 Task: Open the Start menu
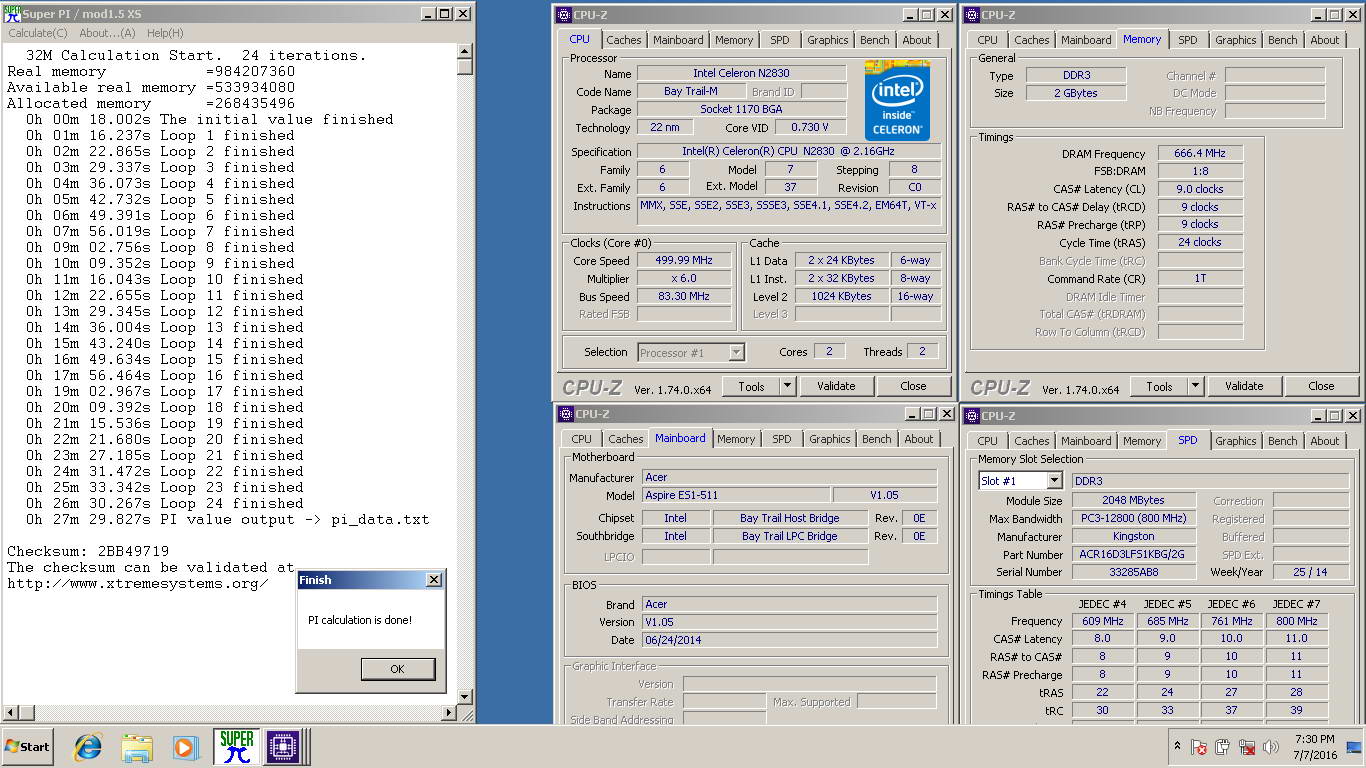point(27,746)
